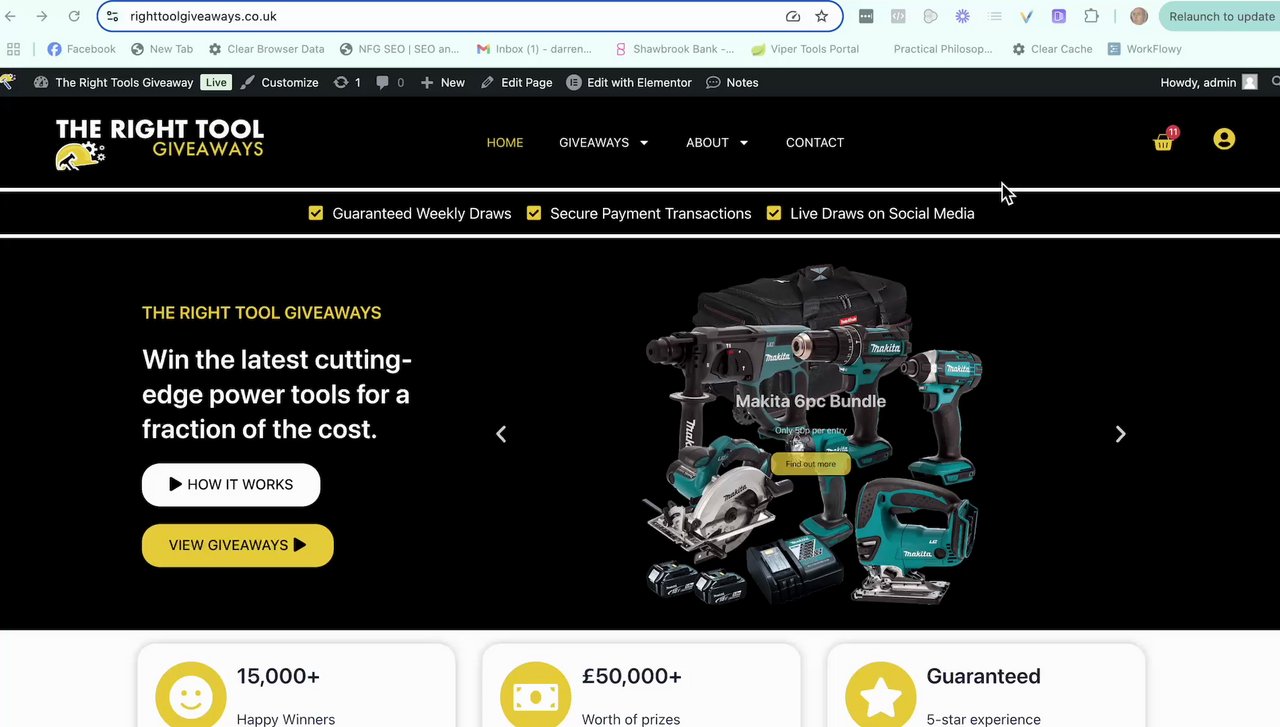The width and height of the screenshot is (1280, 727).
Task: Go to the CONTACT menu item
Action: (815, 142)
